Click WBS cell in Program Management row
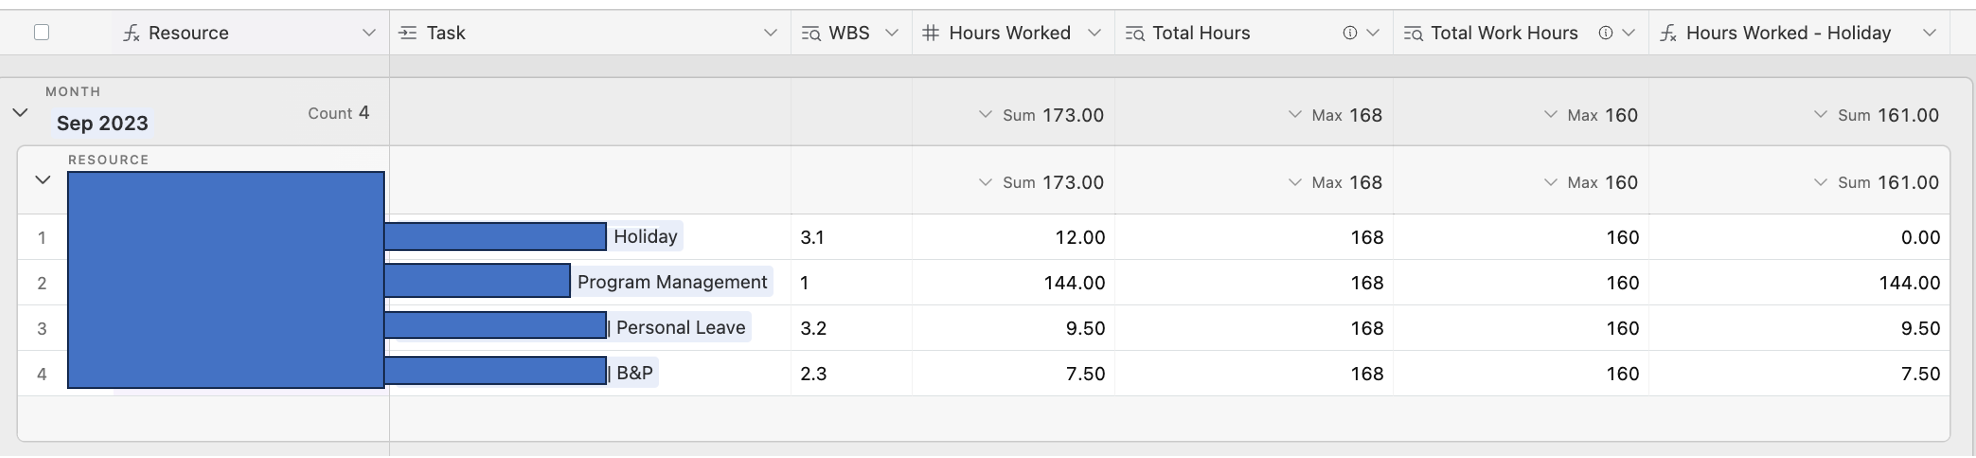 pyautogui.click(x=851, y=283)
